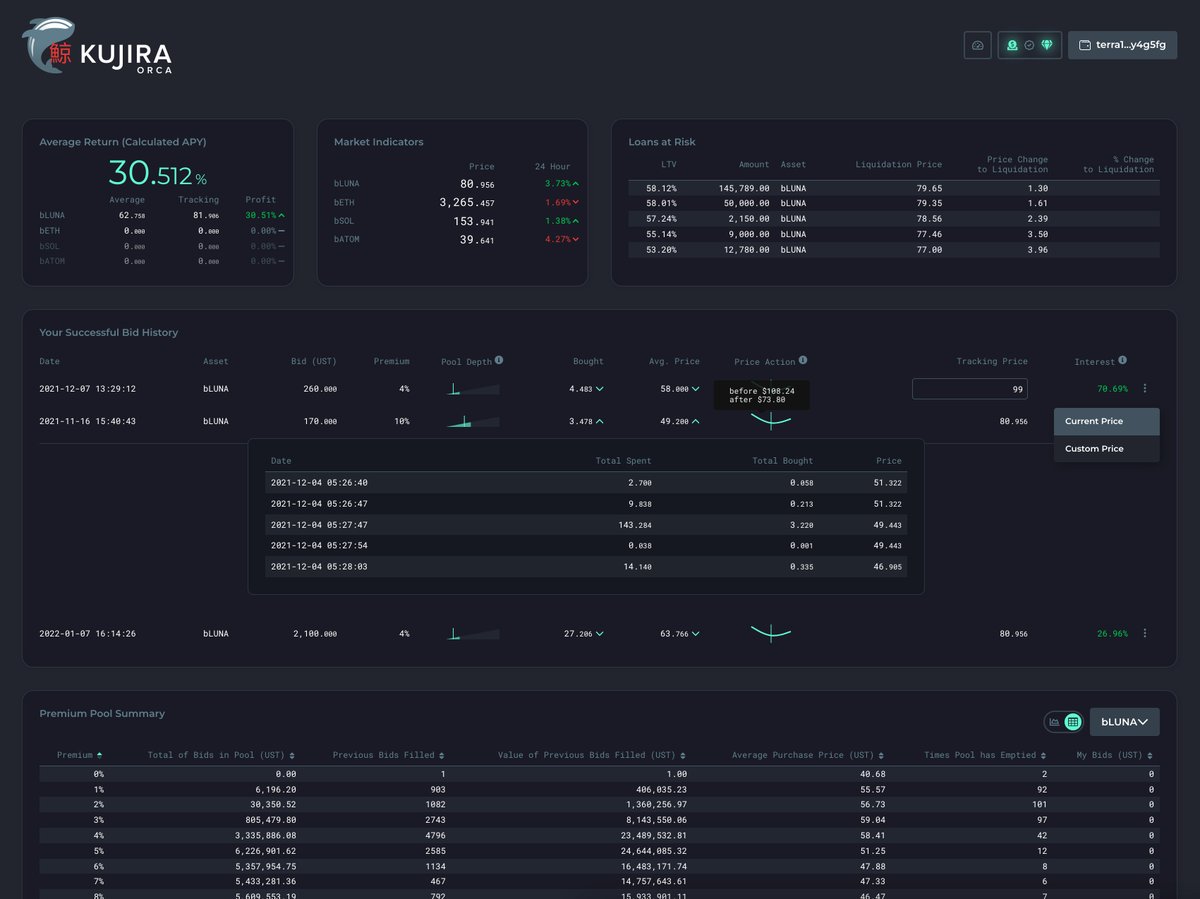The height and width of the screenshot is (899, 1200).
Task: Click fill row 2021-12-04 05:26:40
Action: click(586, 482)
